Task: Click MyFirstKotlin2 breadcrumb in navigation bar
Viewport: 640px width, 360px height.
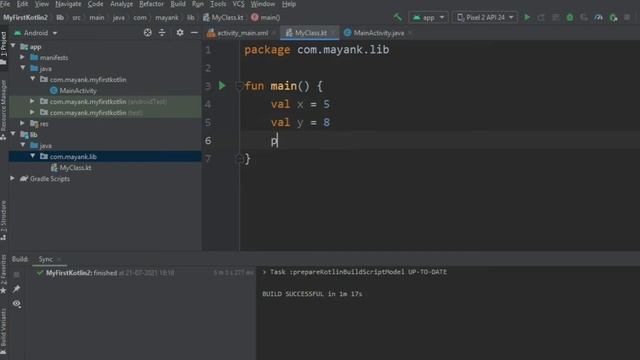Action: [x=26, y=18]
